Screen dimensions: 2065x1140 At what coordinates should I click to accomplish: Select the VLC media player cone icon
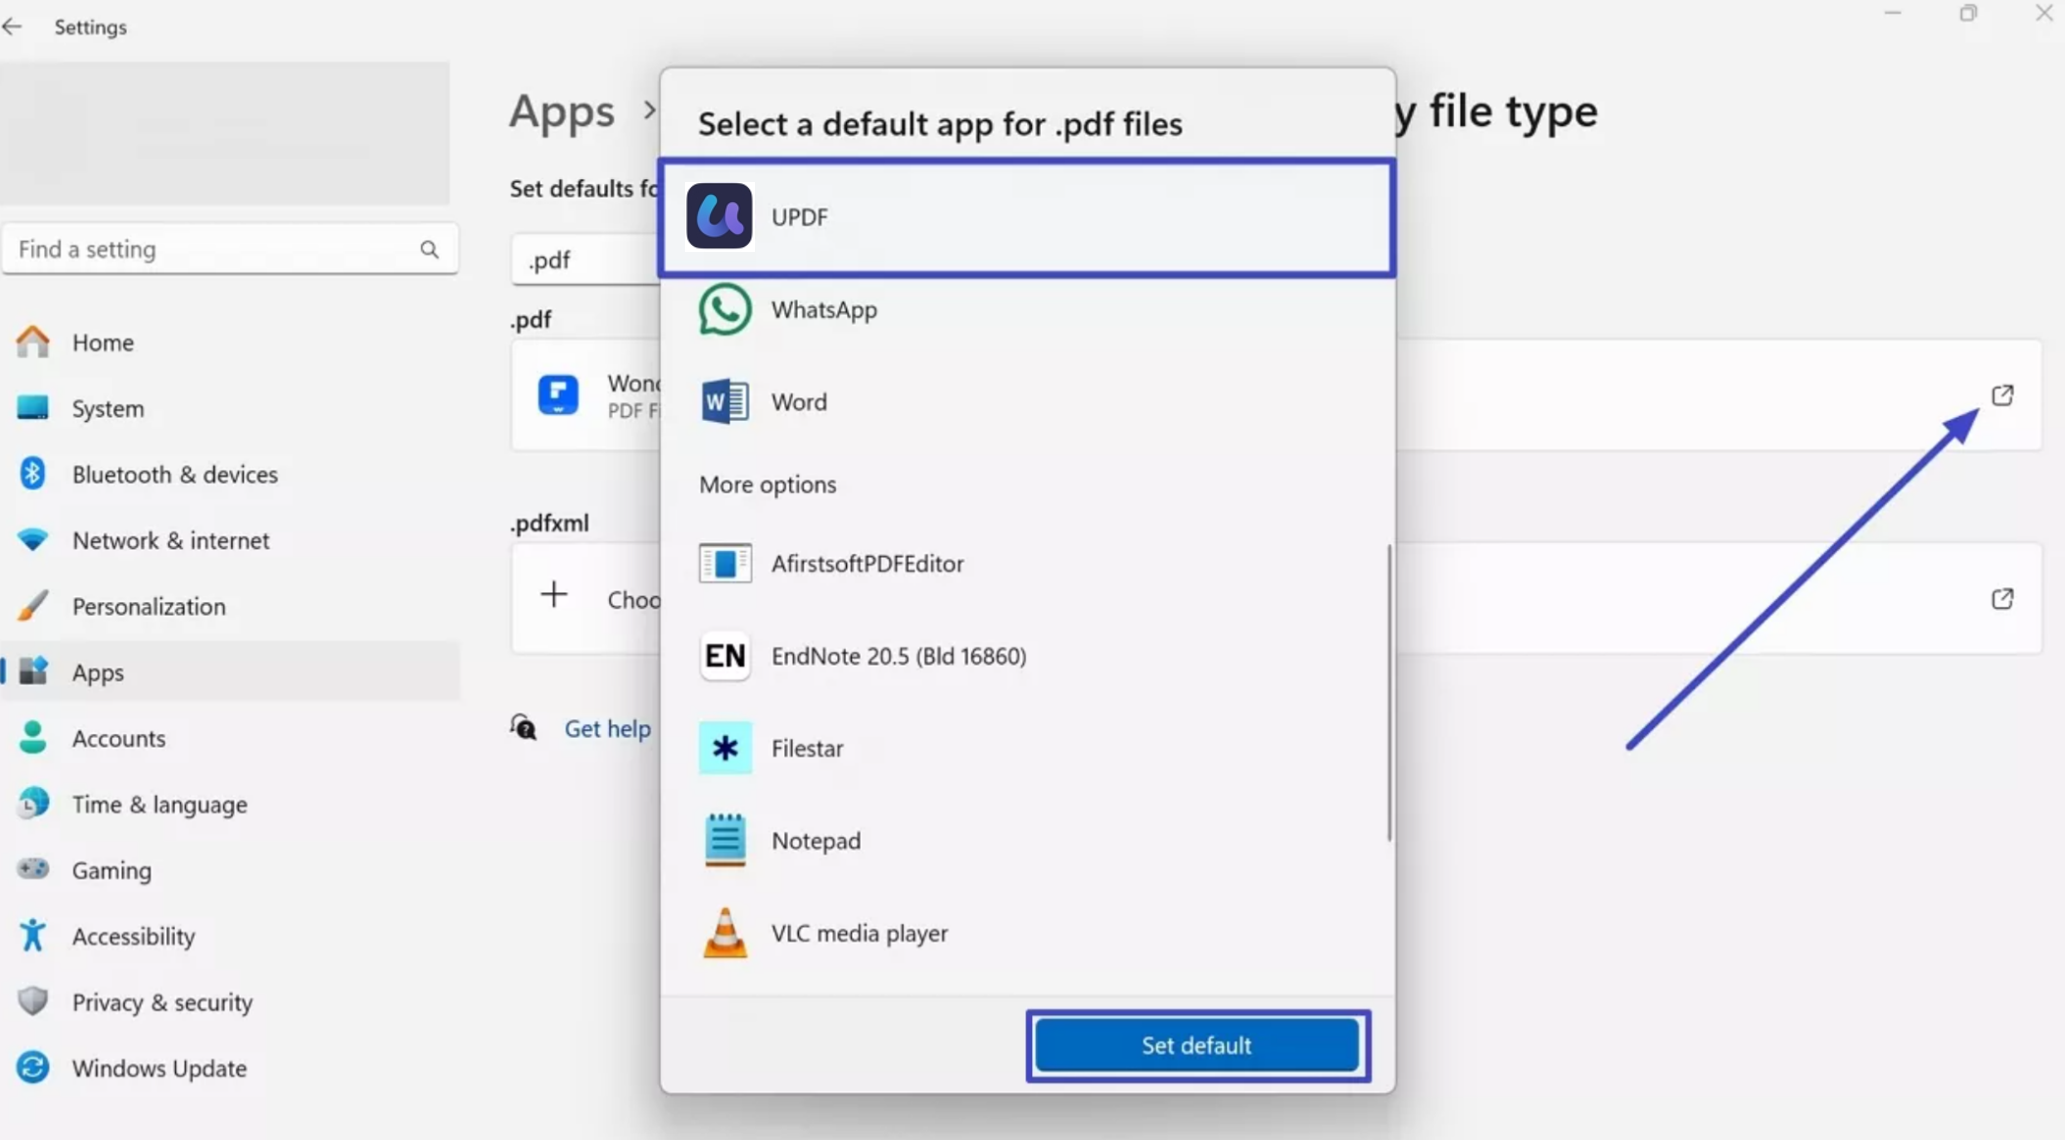[x=725, y=933]
